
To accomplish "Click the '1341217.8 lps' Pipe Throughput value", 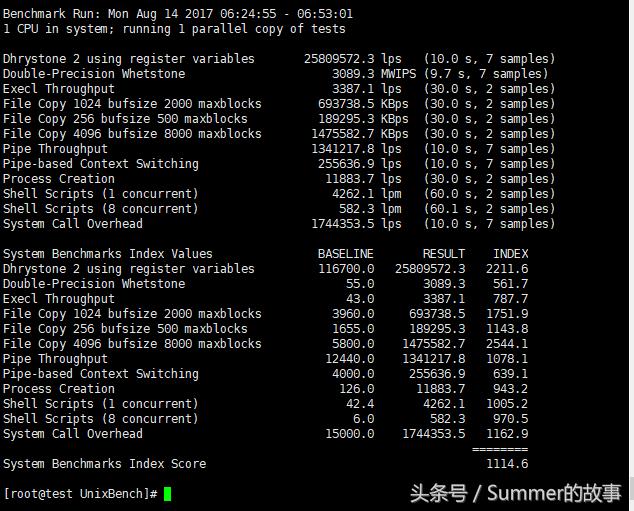I will coord(356,149).
